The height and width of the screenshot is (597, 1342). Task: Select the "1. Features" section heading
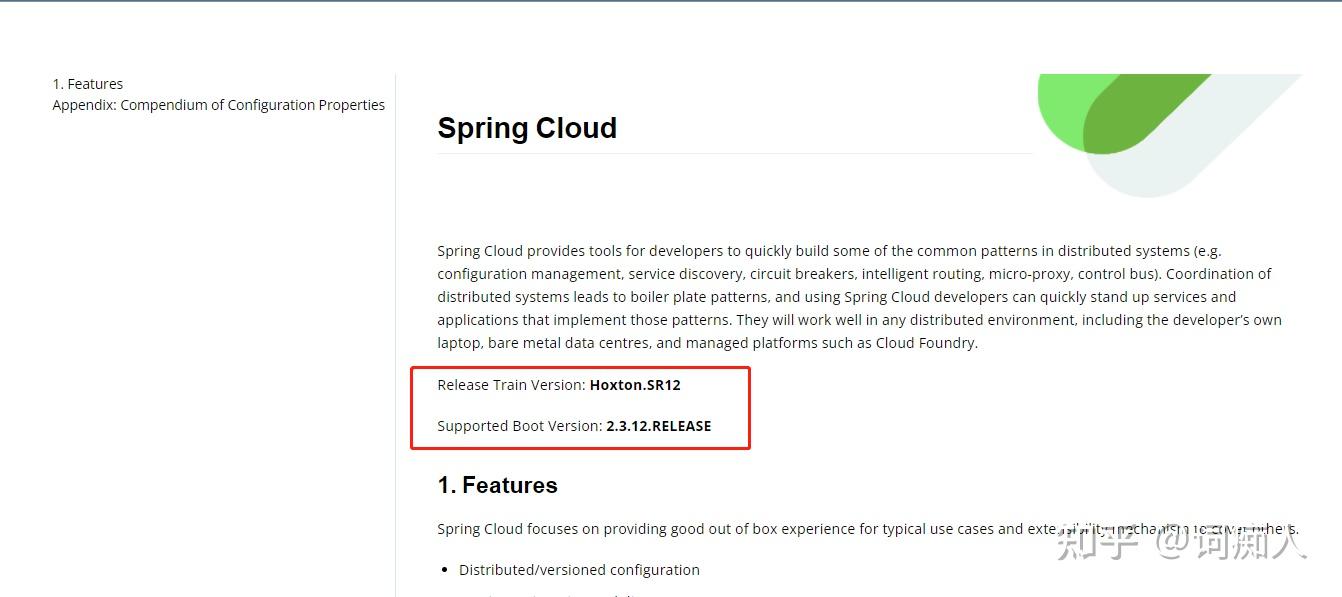497,485
